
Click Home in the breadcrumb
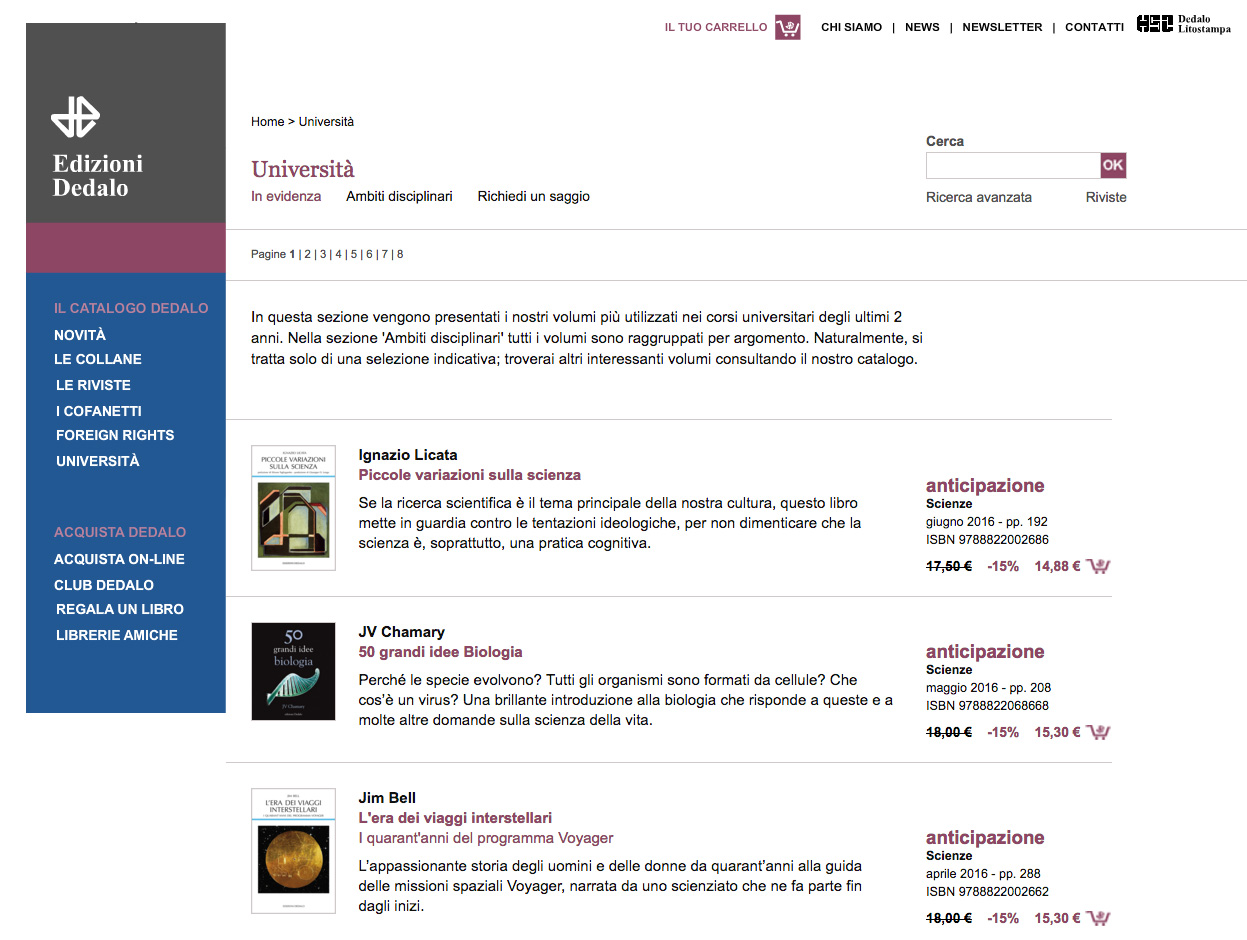click(x=268, y=122)
